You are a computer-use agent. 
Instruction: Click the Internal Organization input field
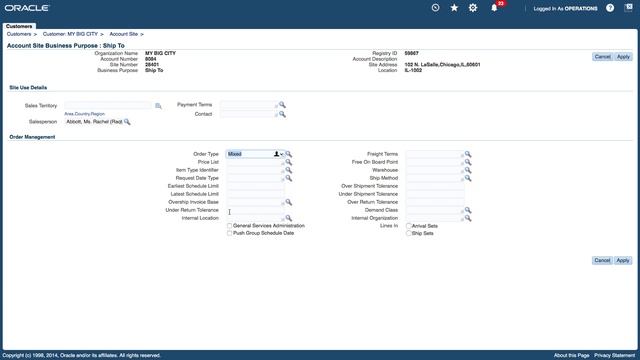click(435, 218)
